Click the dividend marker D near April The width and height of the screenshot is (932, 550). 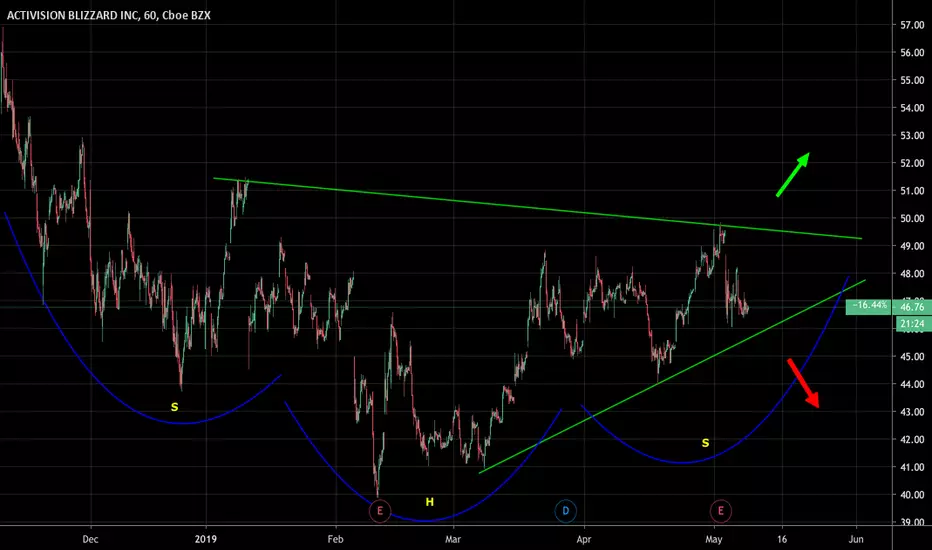pyautogui.click(x=565, y=511)
